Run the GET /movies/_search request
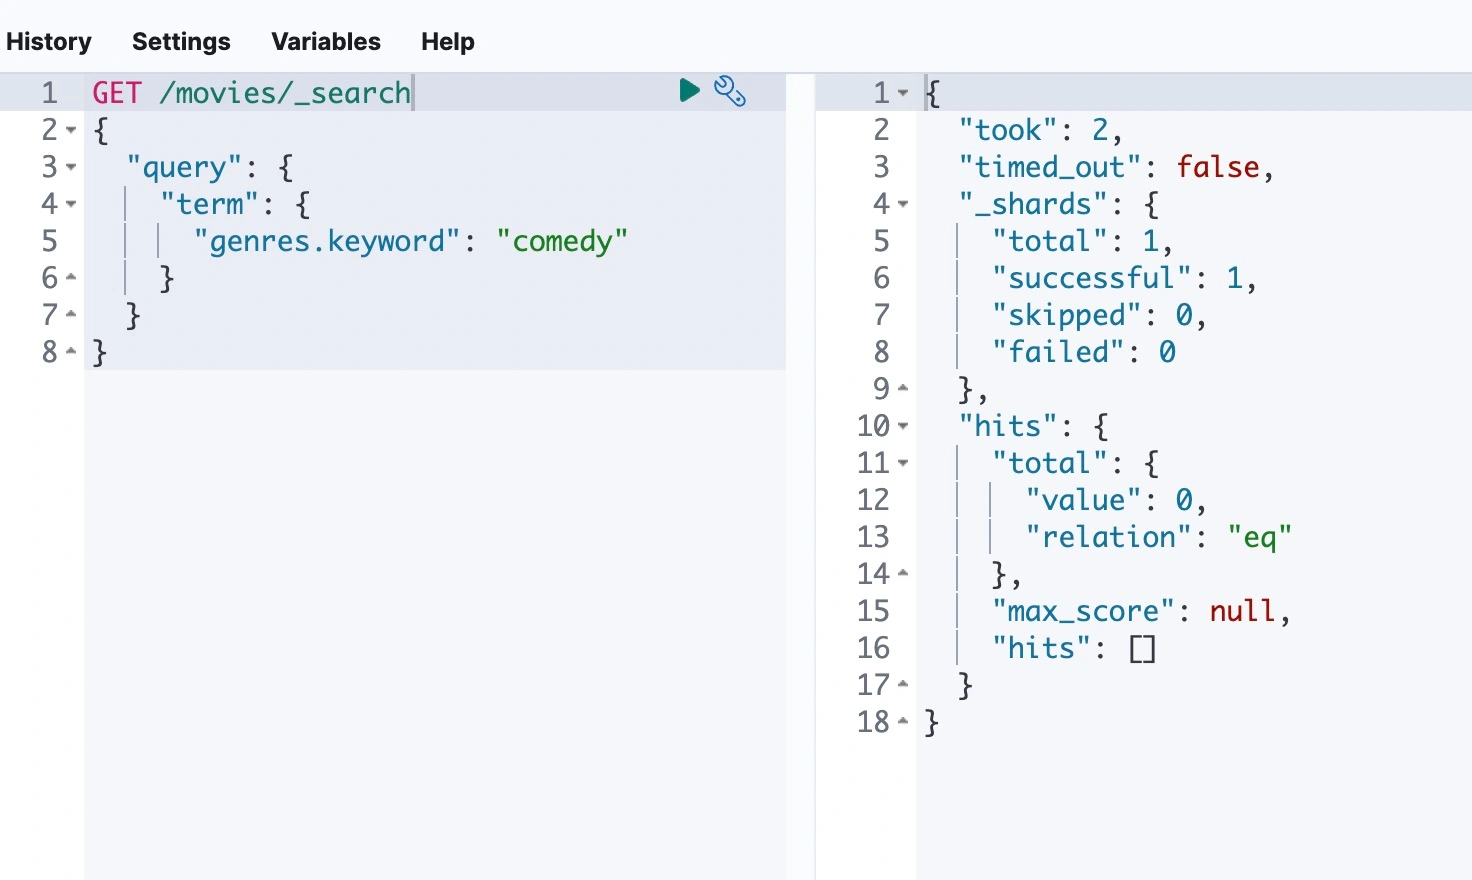 (689, 91)
